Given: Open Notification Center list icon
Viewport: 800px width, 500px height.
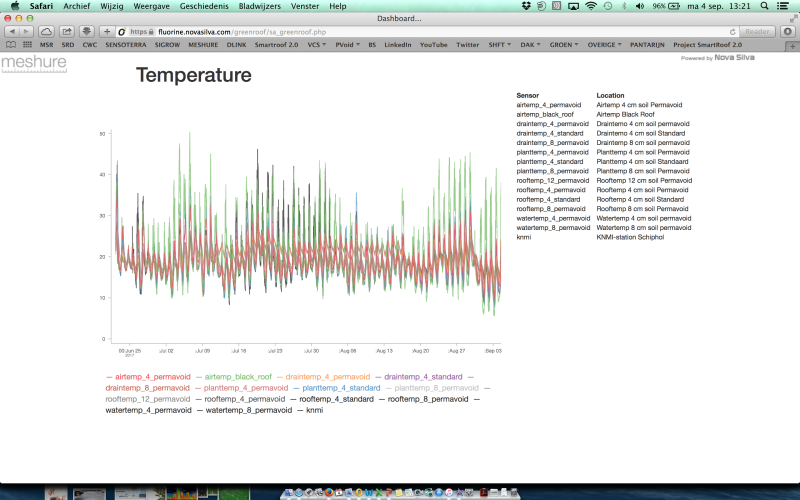Looking at the screenshot, I should [783, 6].
